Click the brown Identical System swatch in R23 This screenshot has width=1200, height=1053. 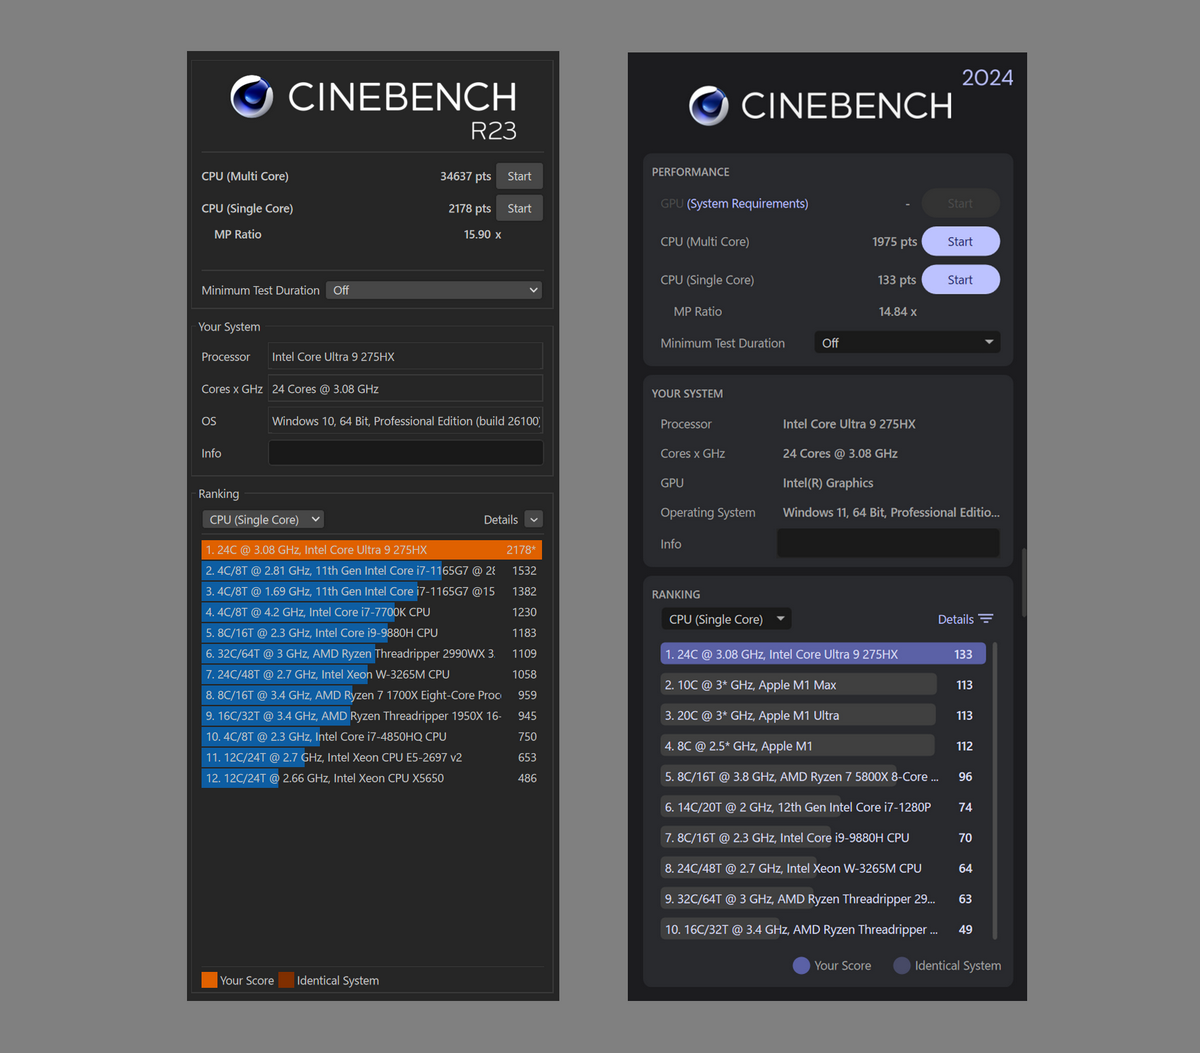286,980
